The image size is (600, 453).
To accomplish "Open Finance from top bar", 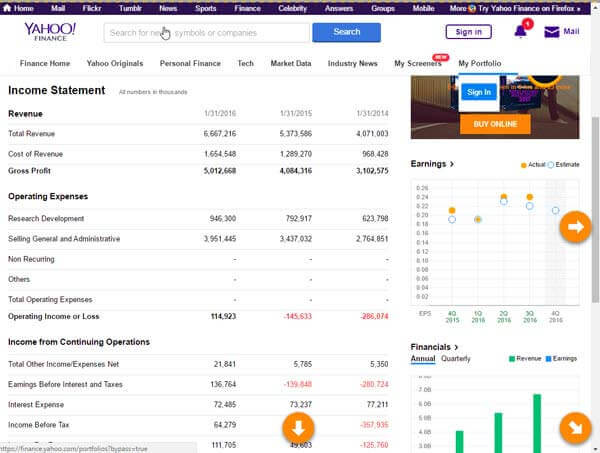I will click(x=247, y=8).
